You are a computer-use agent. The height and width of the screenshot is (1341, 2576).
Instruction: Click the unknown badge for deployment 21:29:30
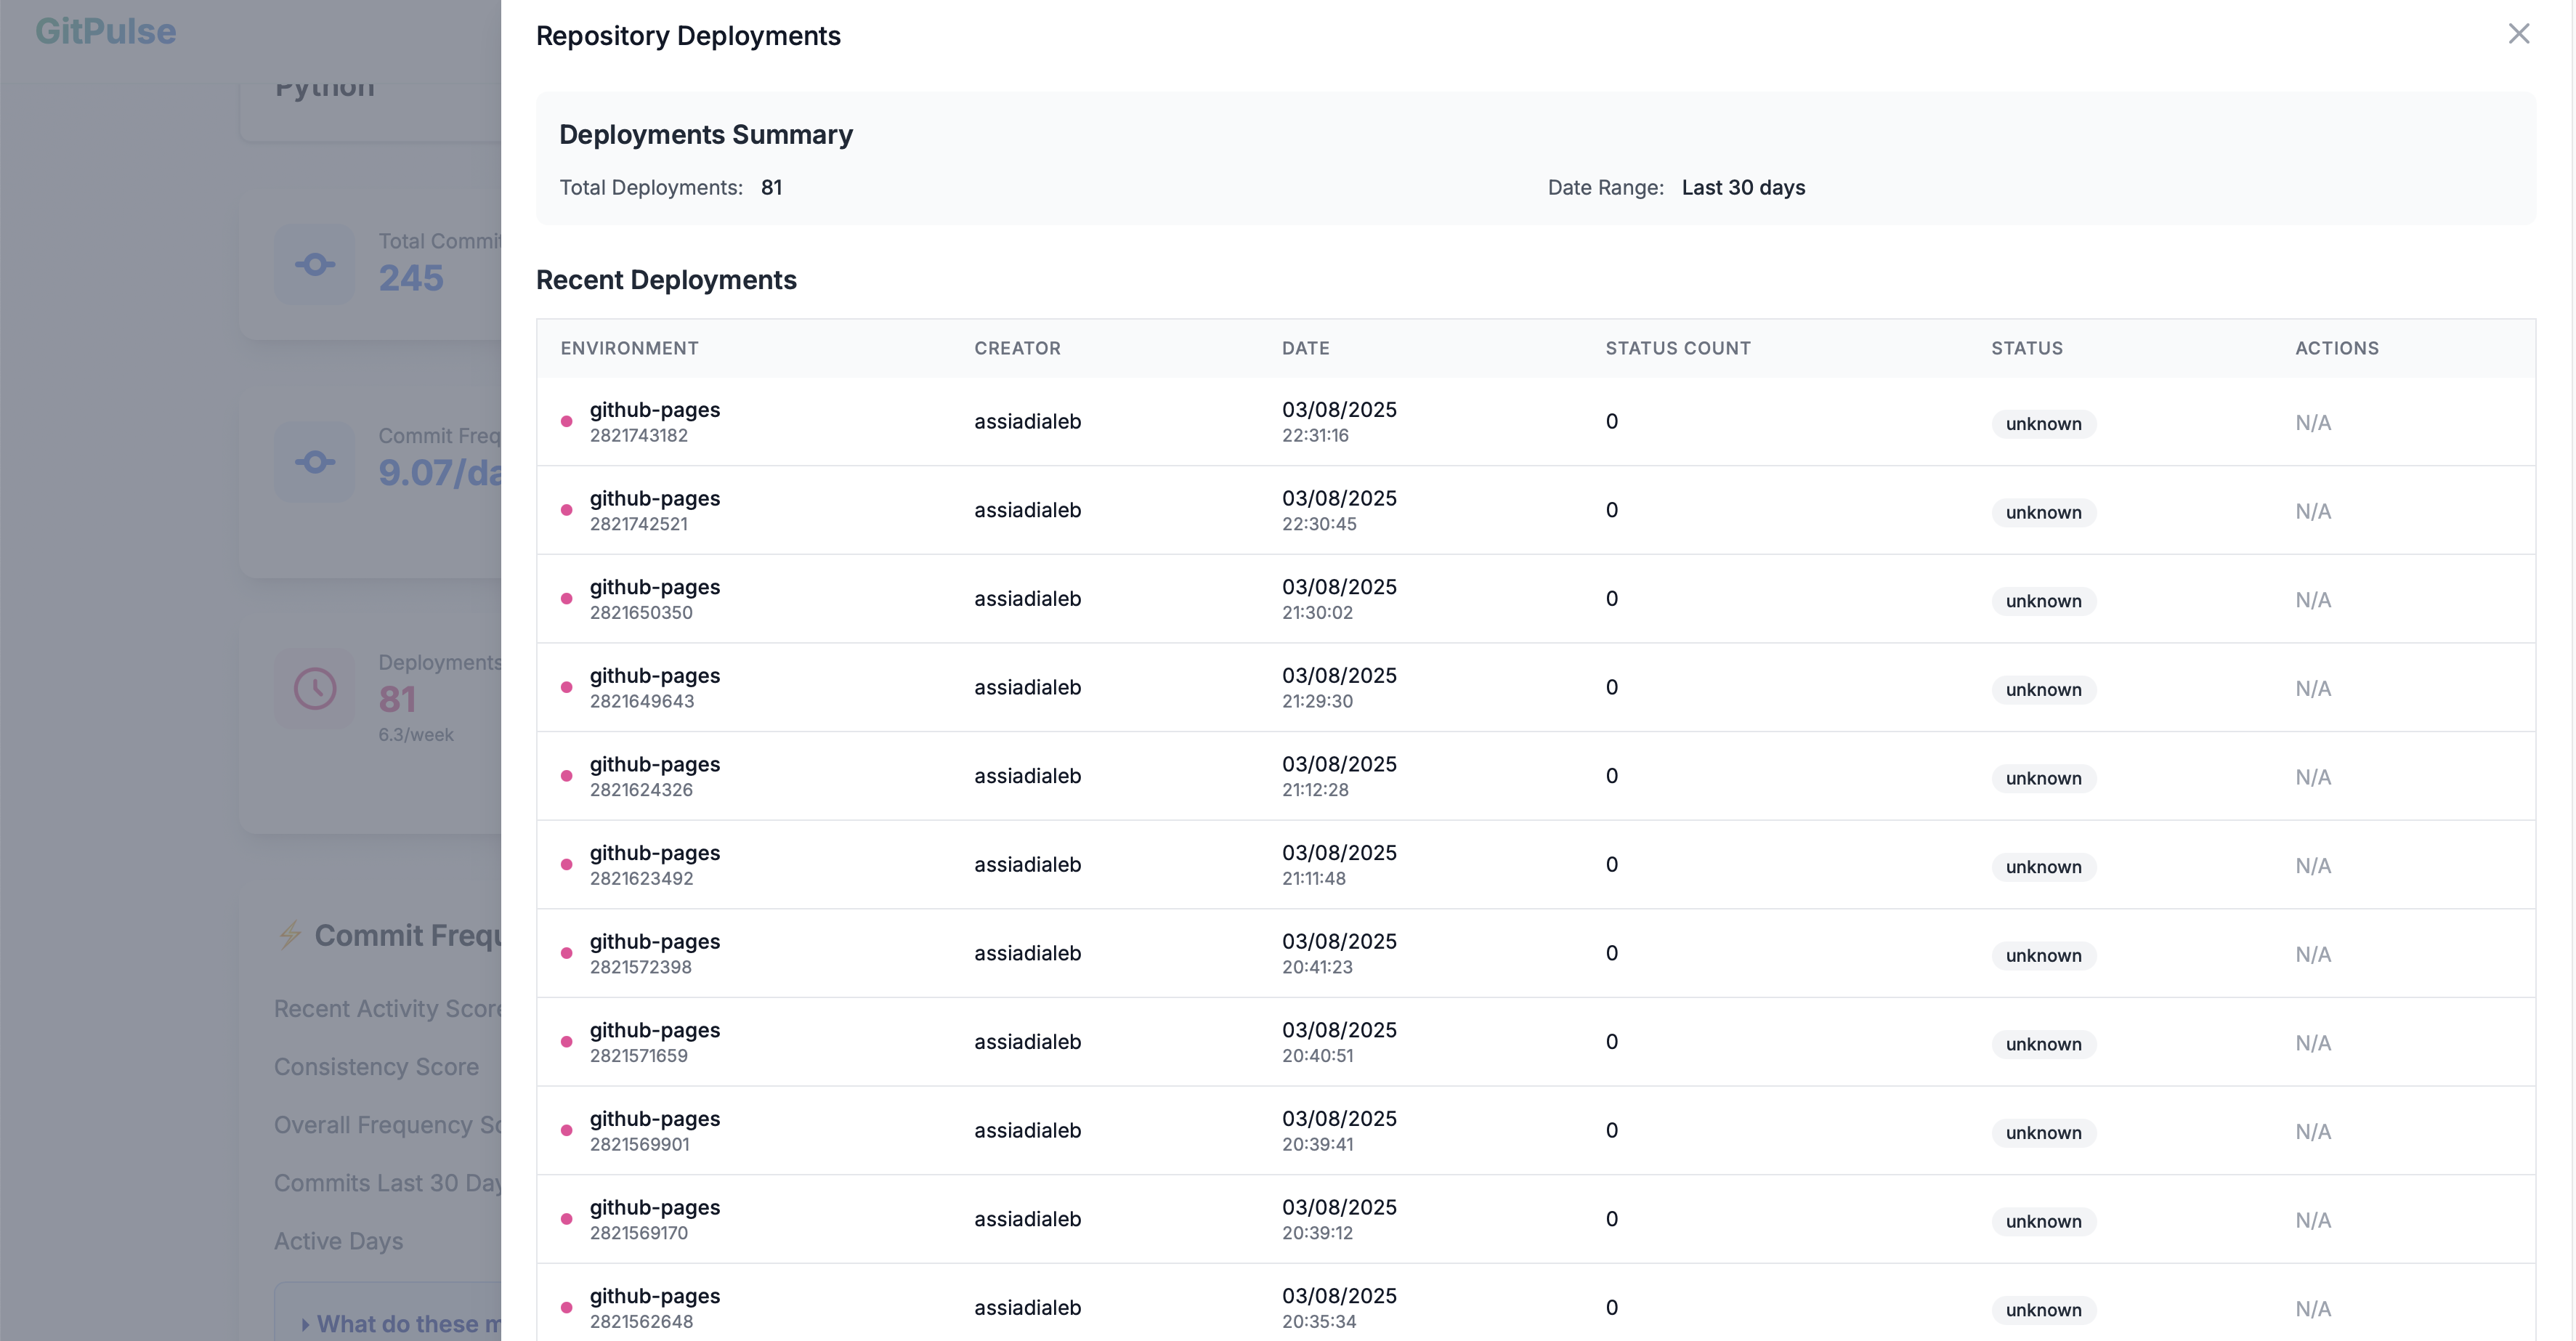tap(2043, 690)
